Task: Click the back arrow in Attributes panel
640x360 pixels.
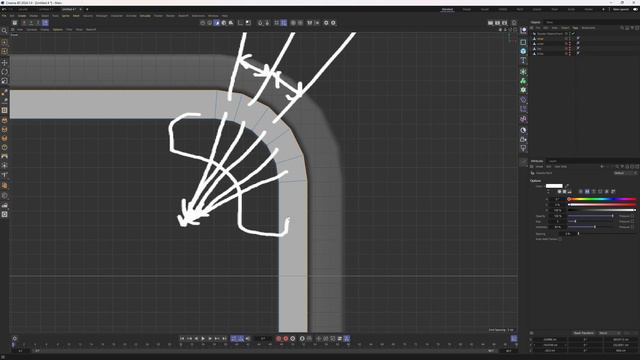Action: pos(602,167)
